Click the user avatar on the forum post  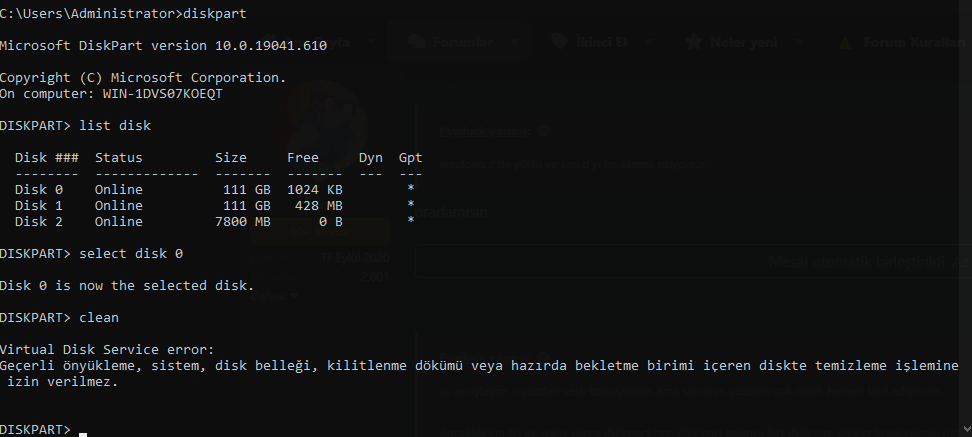322,128
